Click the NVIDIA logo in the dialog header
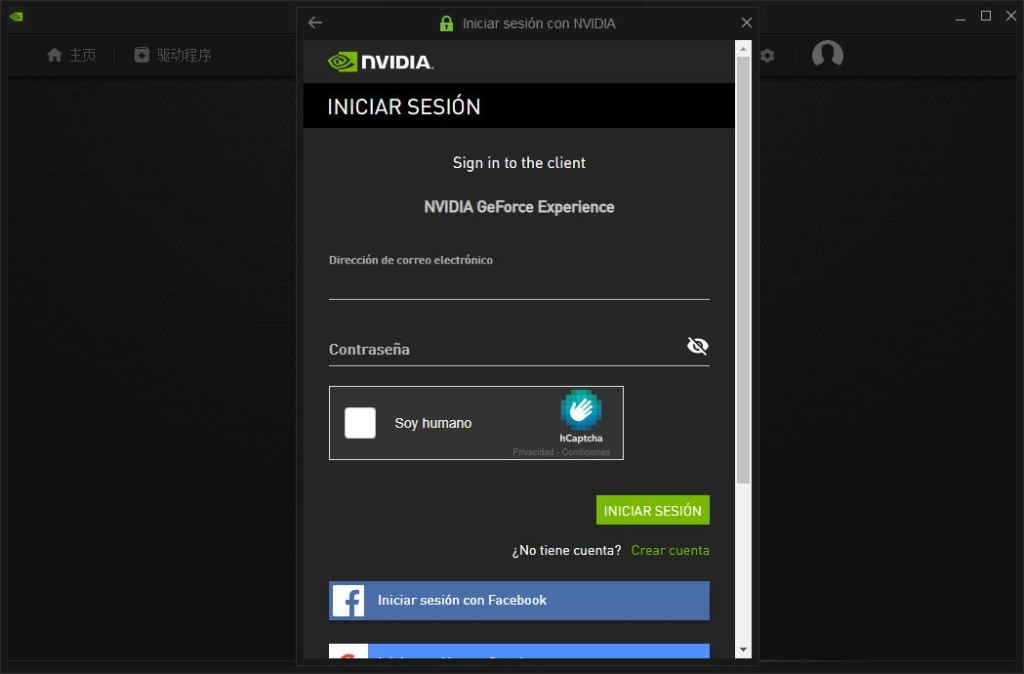 [380, 62]
